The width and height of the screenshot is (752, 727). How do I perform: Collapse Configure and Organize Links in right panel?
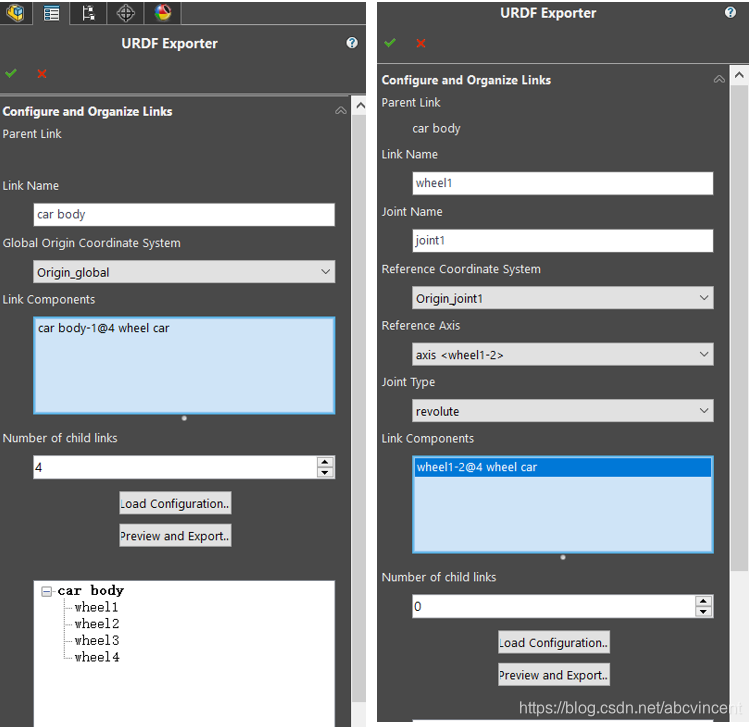click(x=719, y=79)
